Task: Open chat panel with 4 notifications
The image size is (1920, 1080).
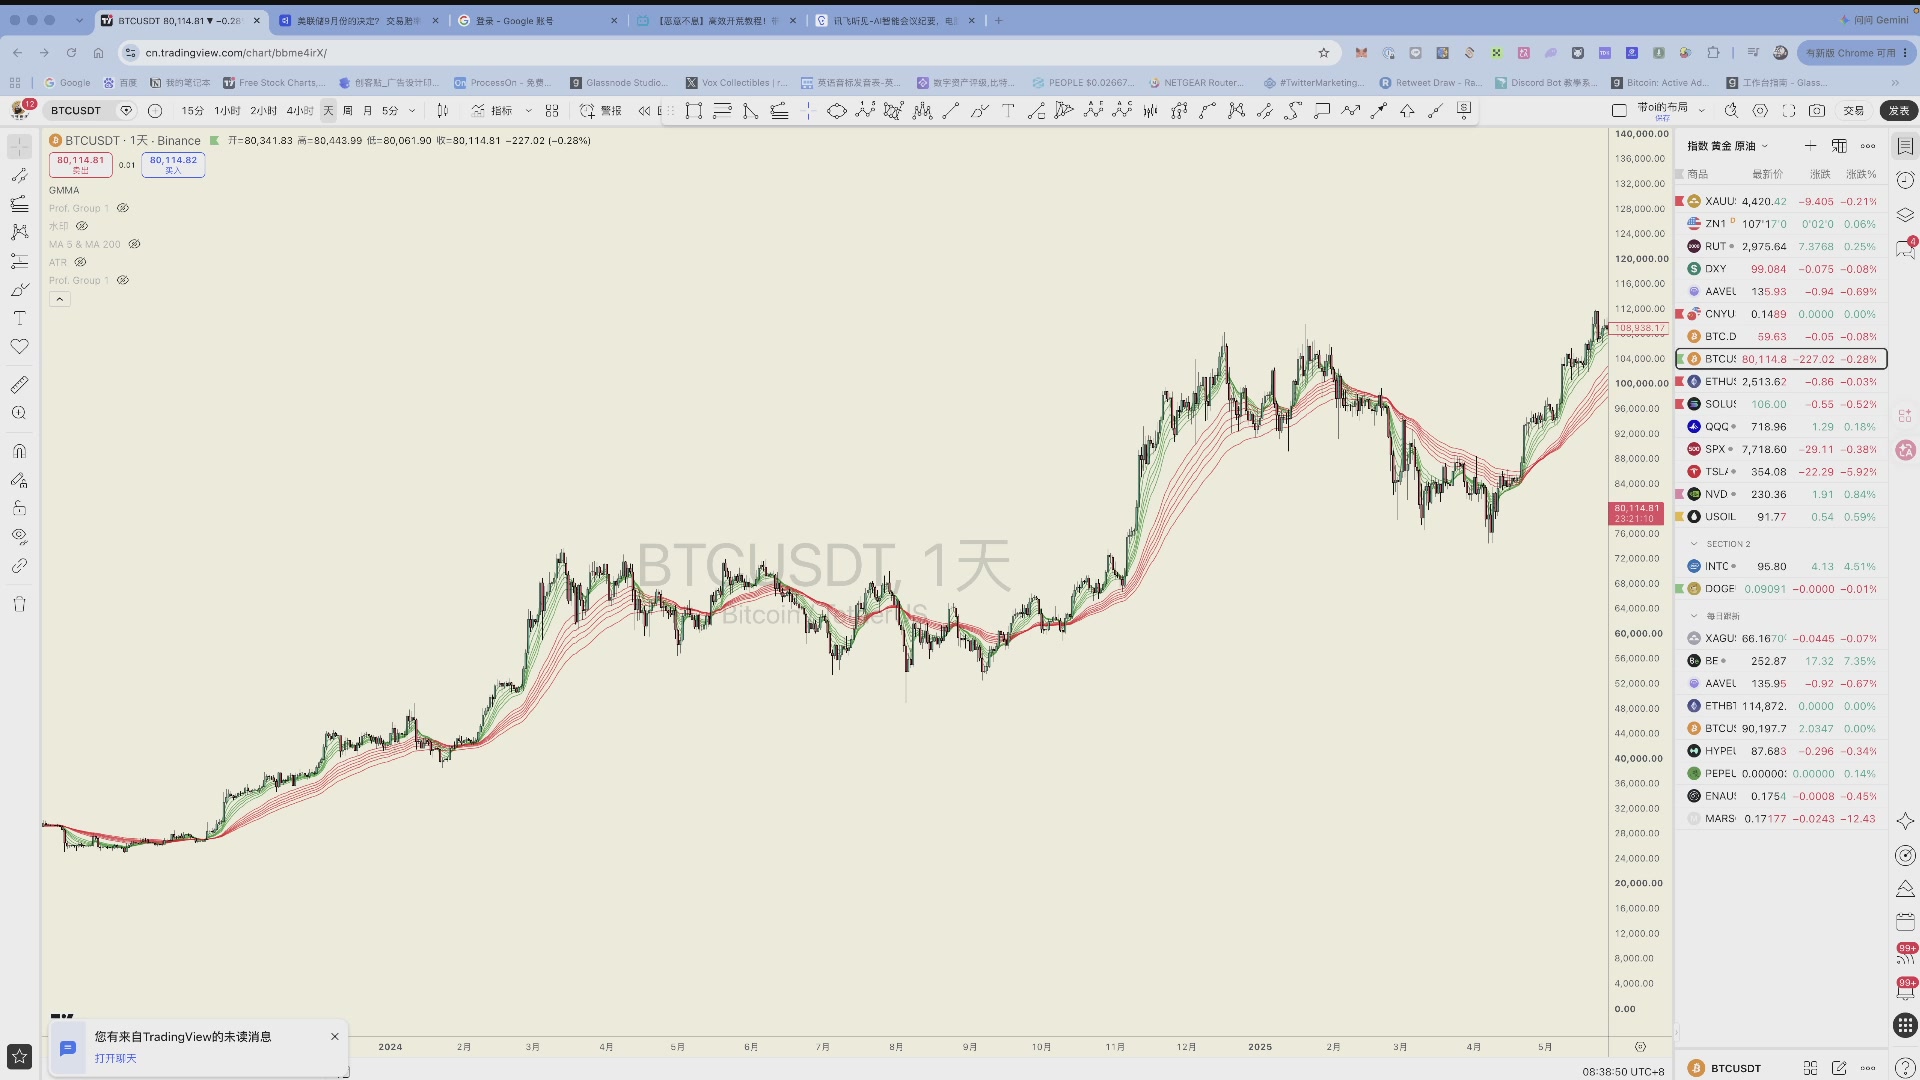Action: pyautogui.click(x=1905, y=249)
